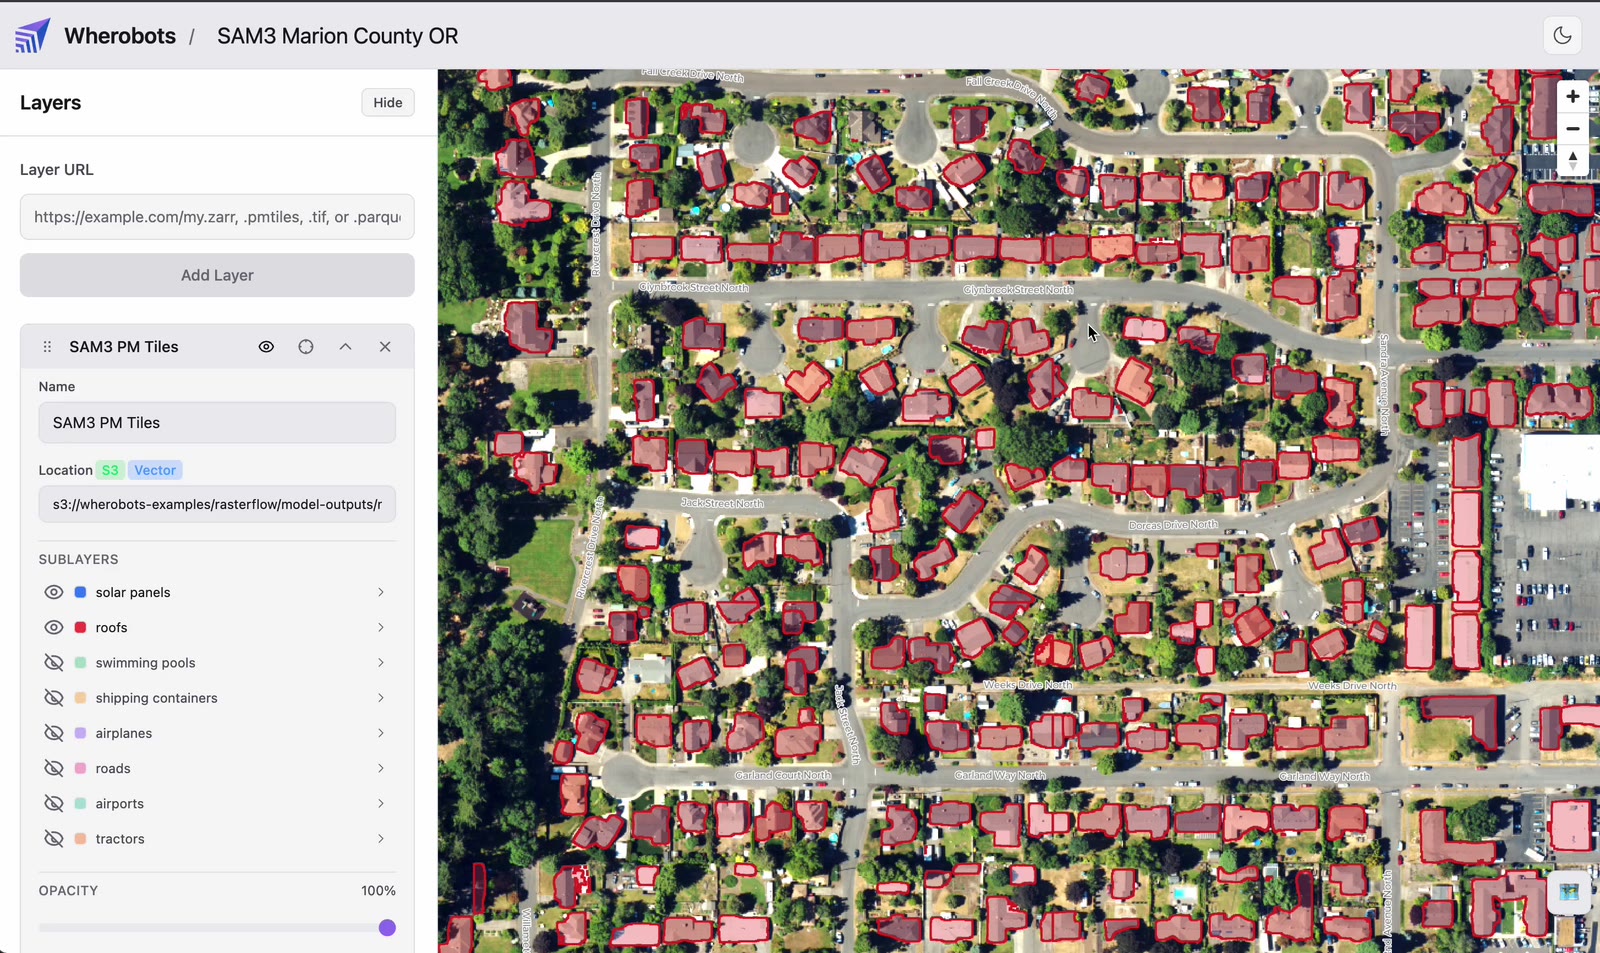Expand shipping containers sublayer options
Image resolution: width=1600 pixels, height=953 pixels.
pyautogui.click(x=381, y=698)
